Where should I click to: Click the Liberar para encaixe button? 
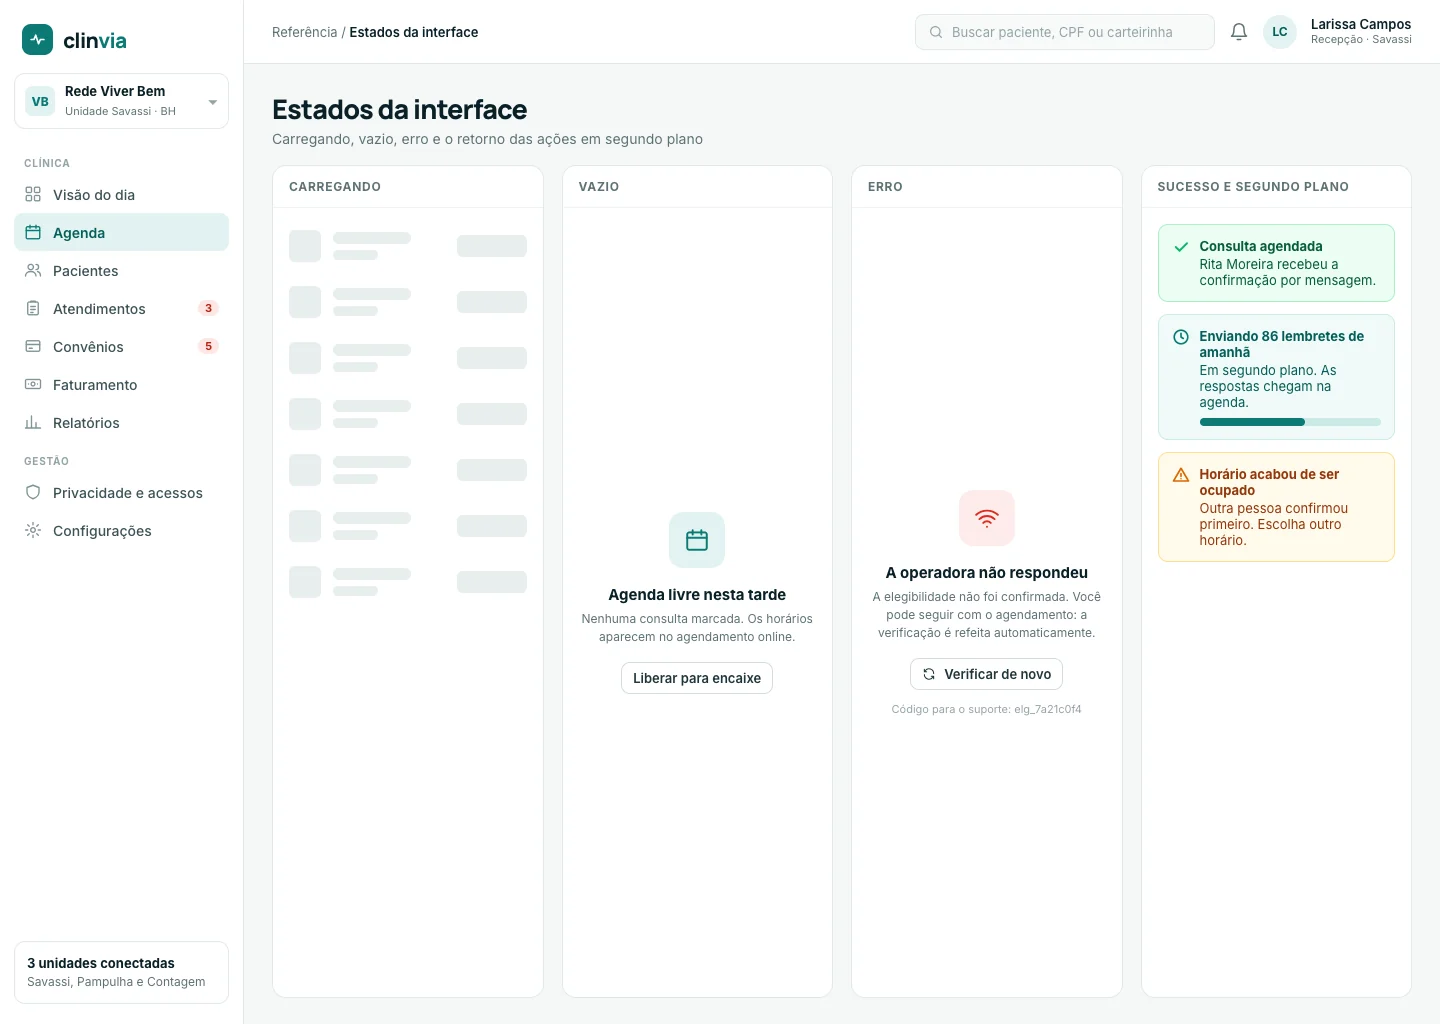coord(697,678)
